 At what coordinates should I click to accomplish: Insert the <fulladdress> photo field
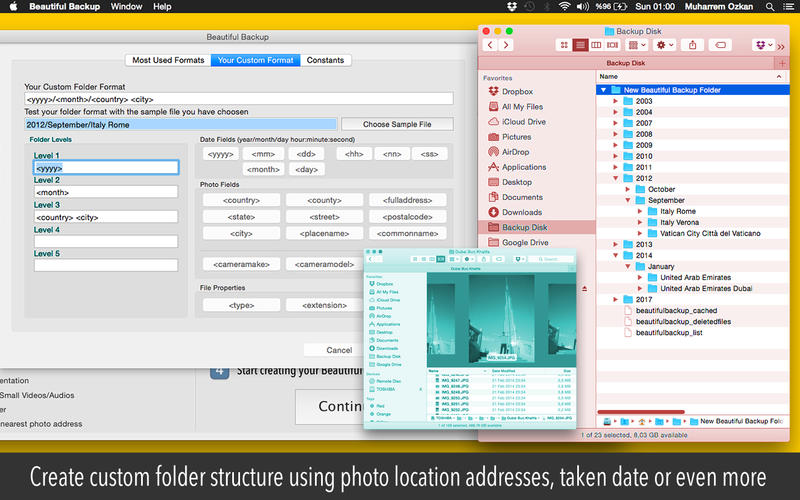408,200
